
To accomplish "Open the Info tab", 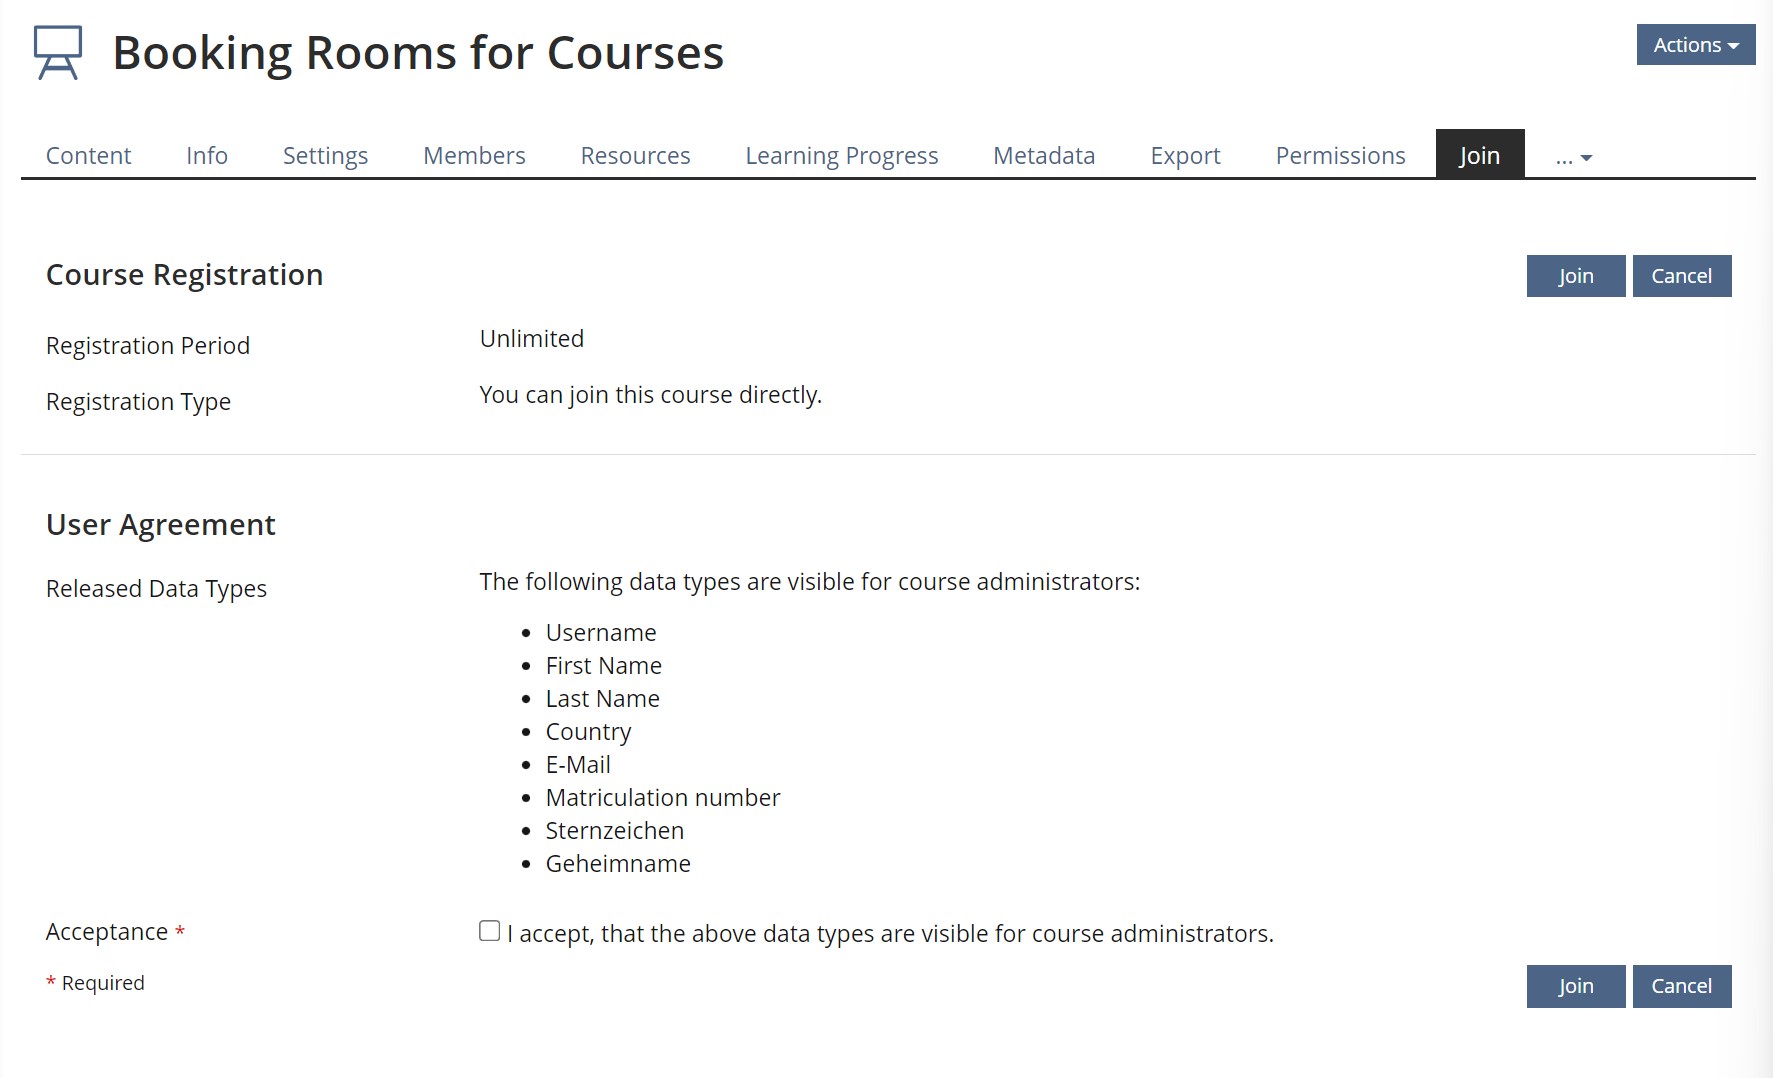I will [207, 156].
